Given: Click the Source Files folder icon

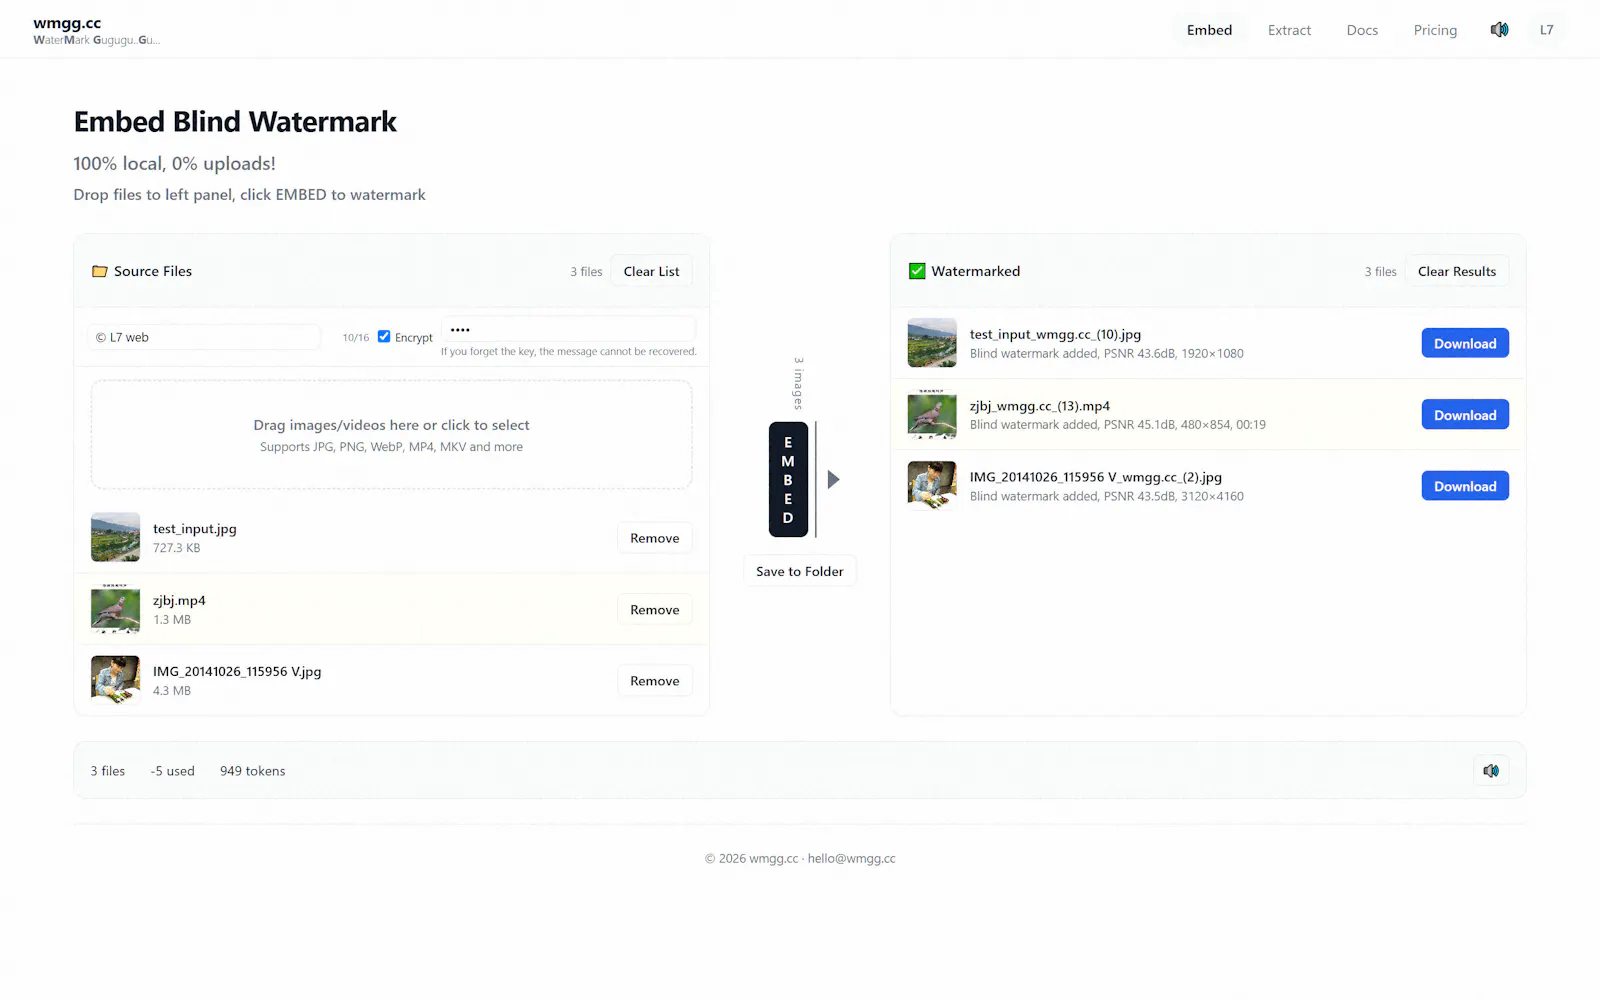Looking at the screenshot, I should click(100, 271).
